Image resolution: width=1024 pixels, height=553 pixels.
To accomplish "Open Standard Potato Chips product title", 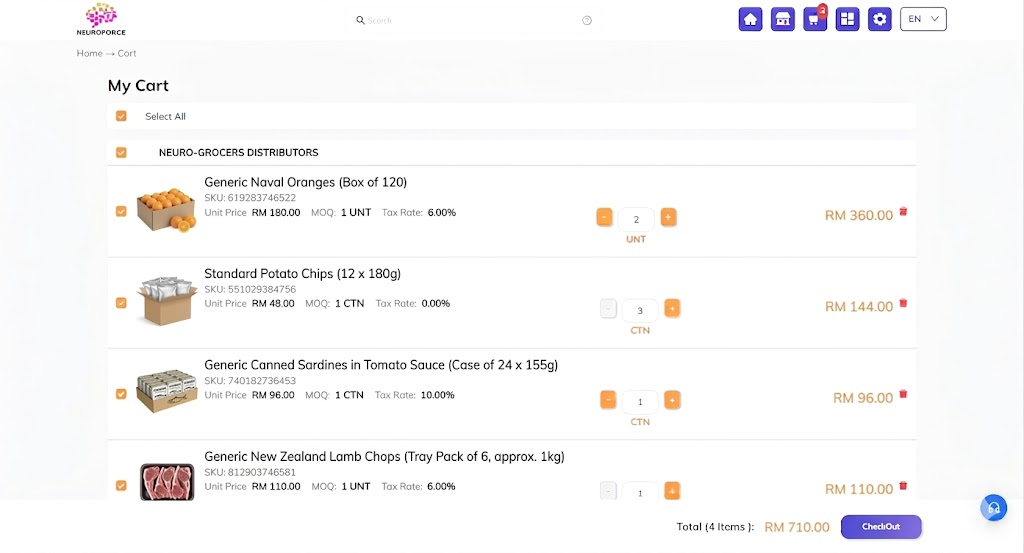I will [302, 274].
